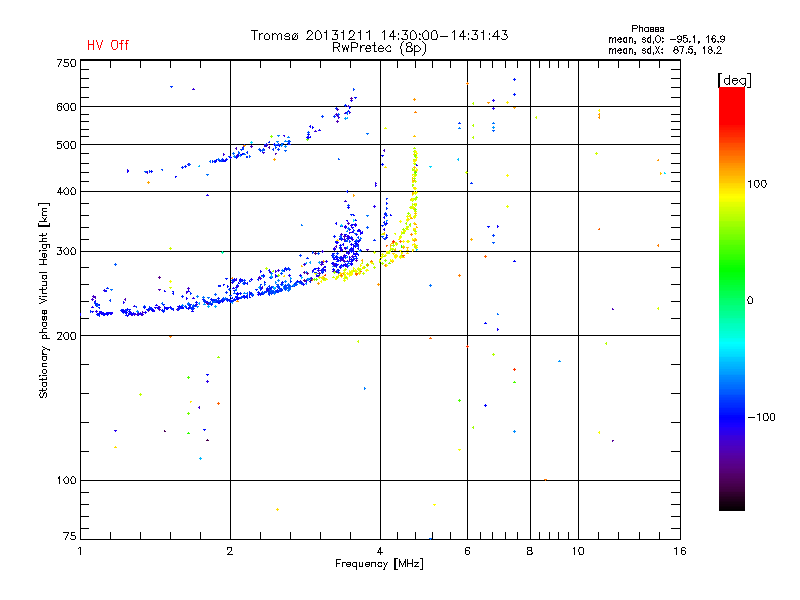Click the x-axis tick label '4'
The width and height of the screenshot is (800, 600).
click(x=380, y=551)
